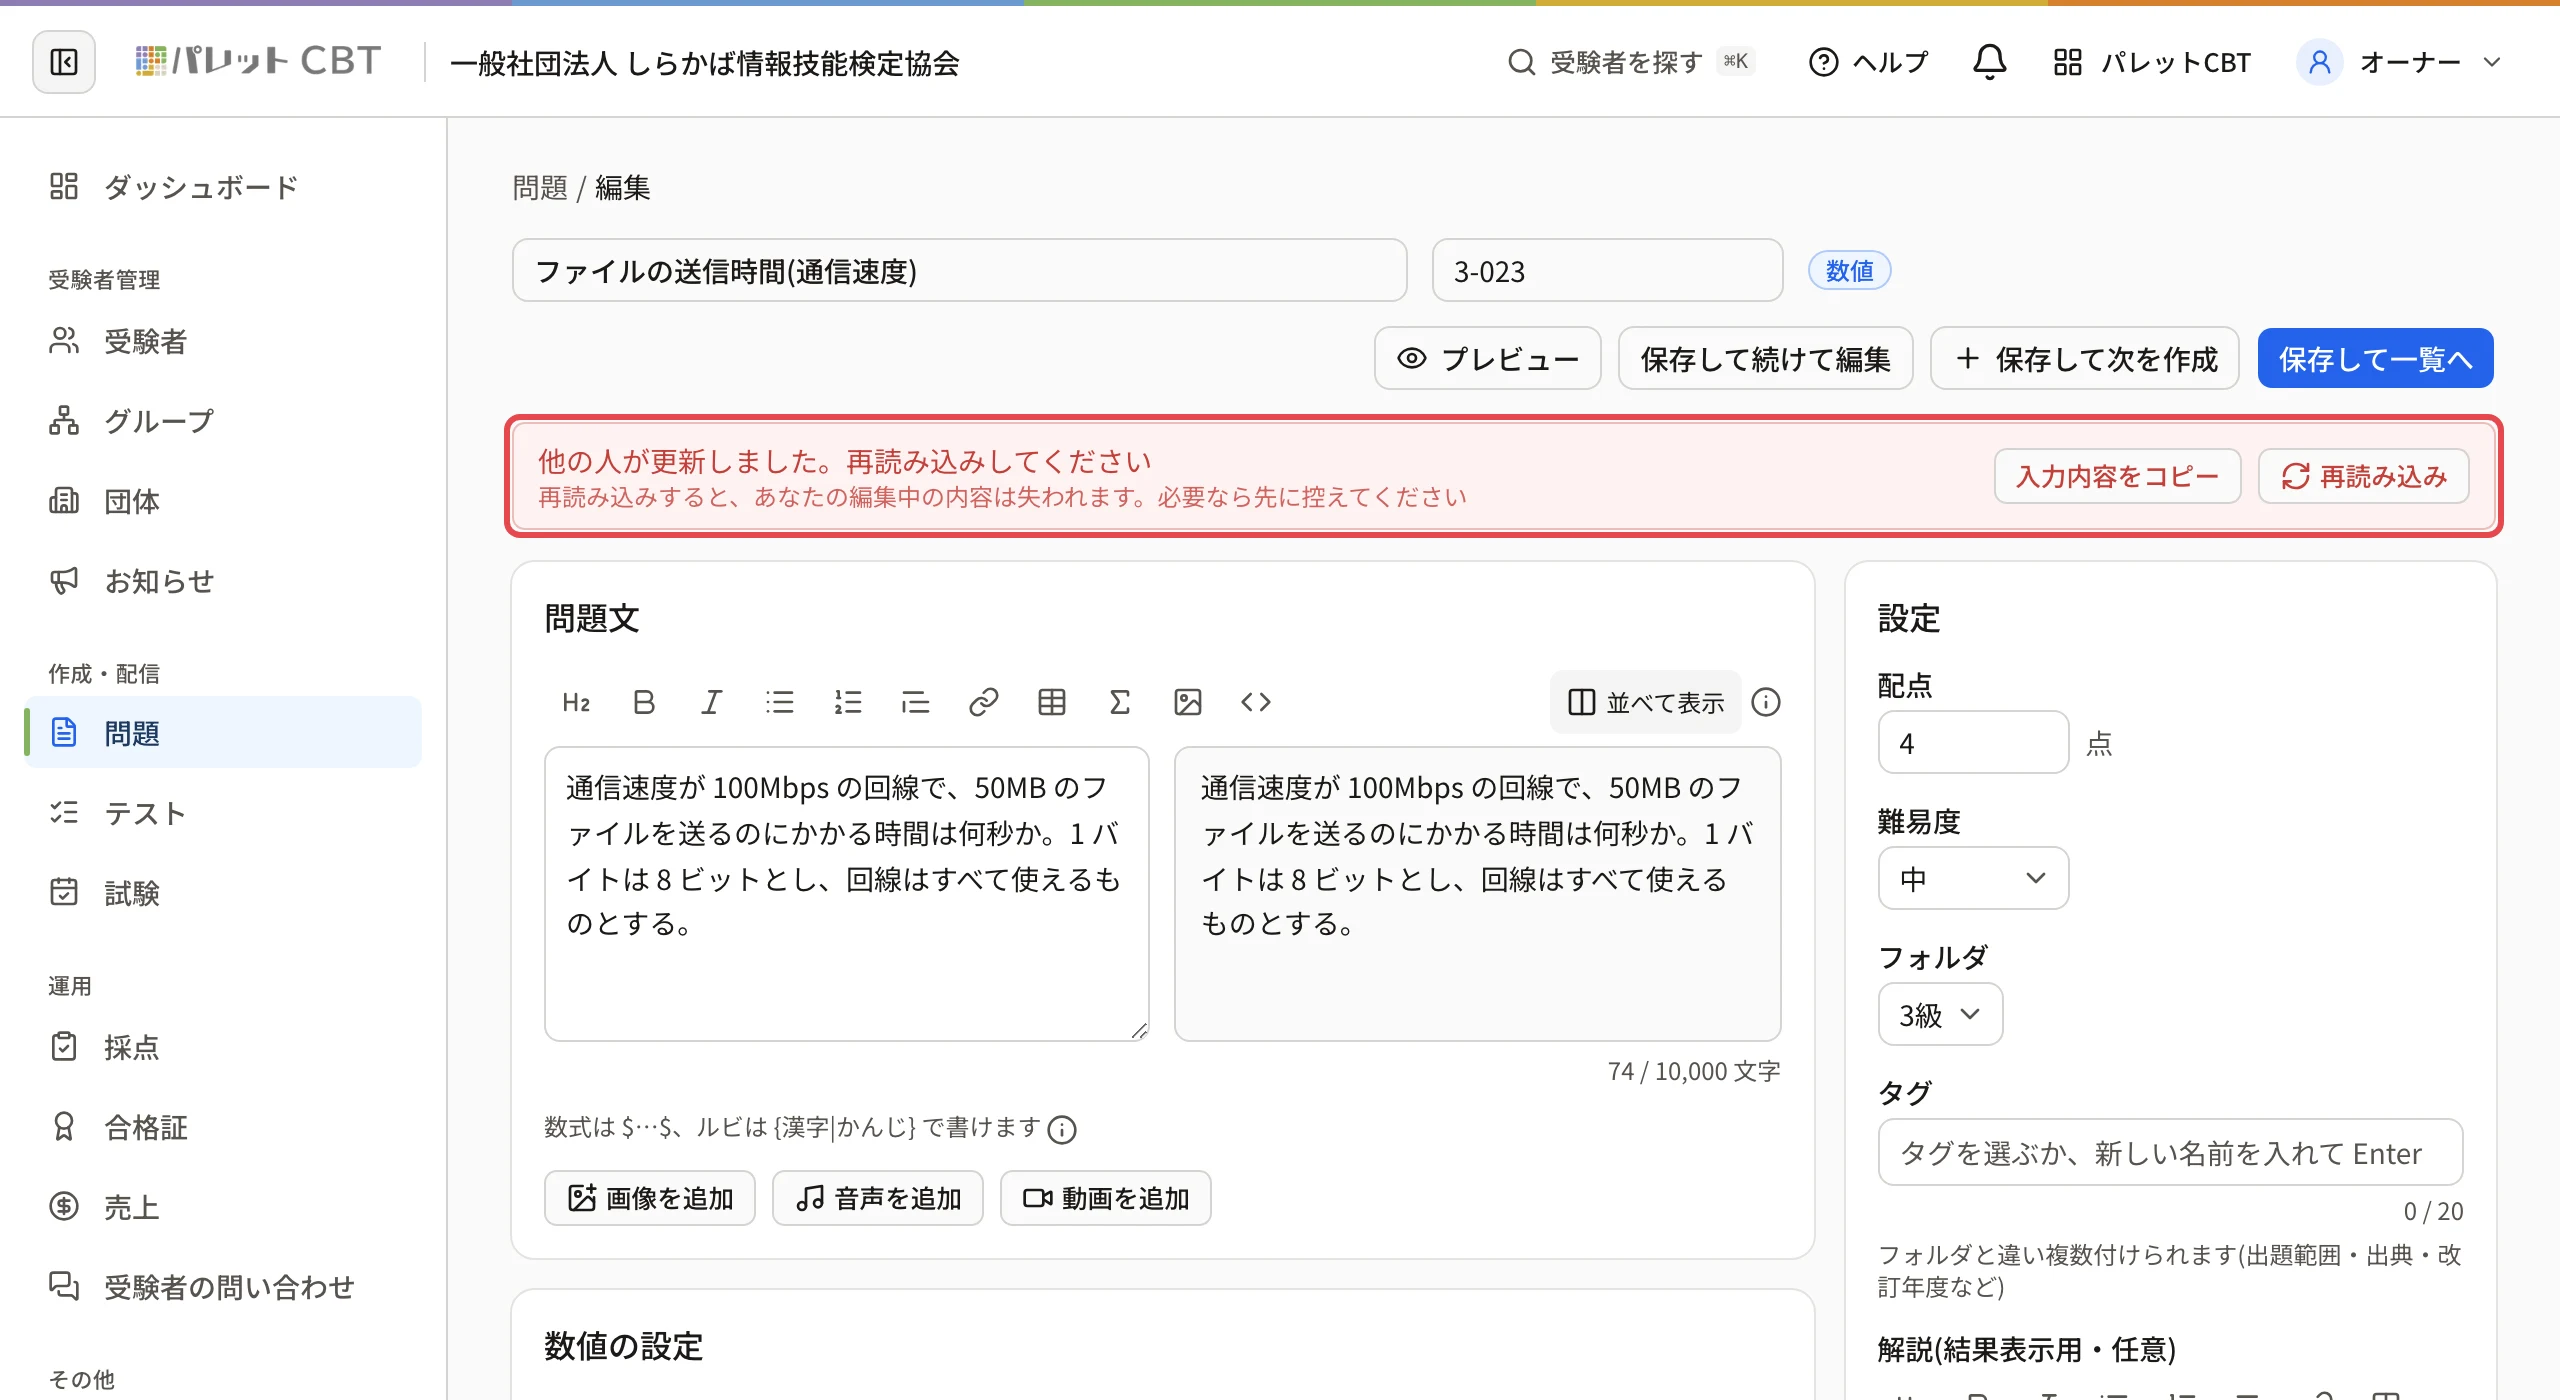Open グループ in the sidebar
Image resolution: width=2560 pixels, height=1400 pixels.
[x=223, y=421]
